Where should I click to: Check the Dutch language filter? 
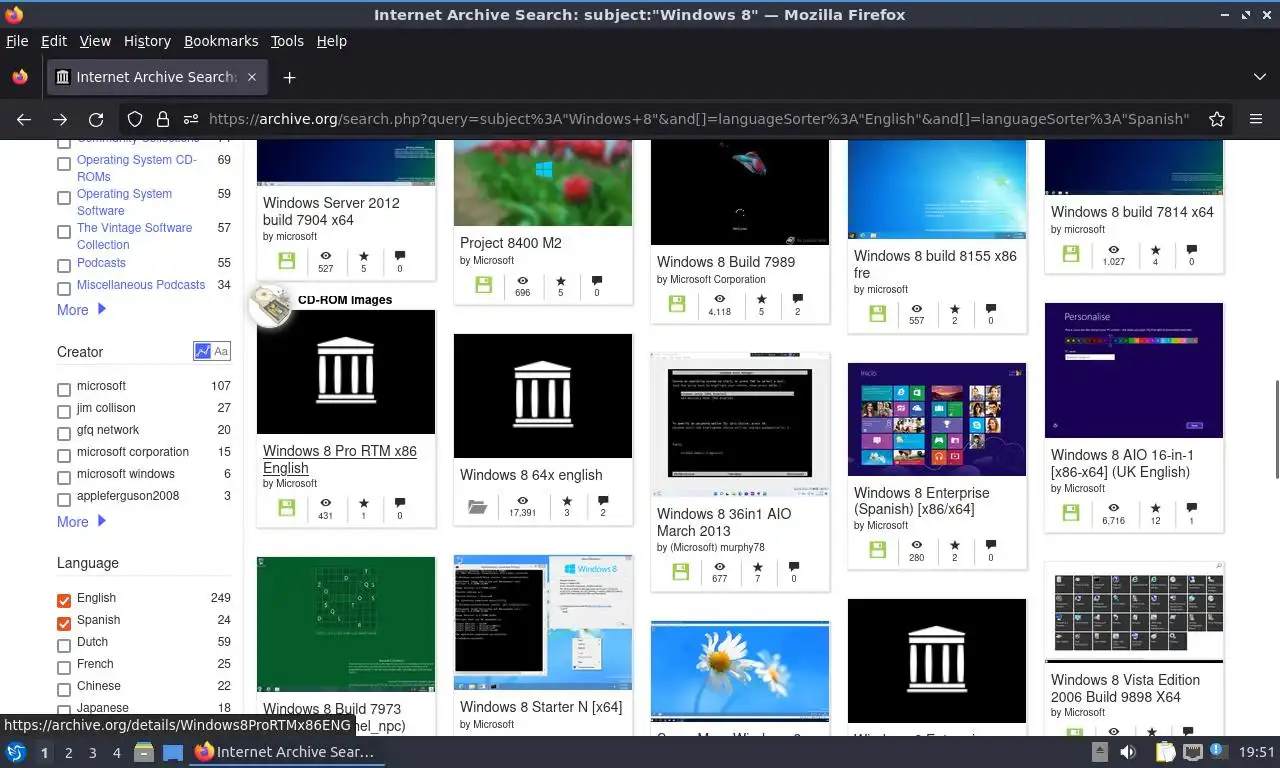coord(64,645)
